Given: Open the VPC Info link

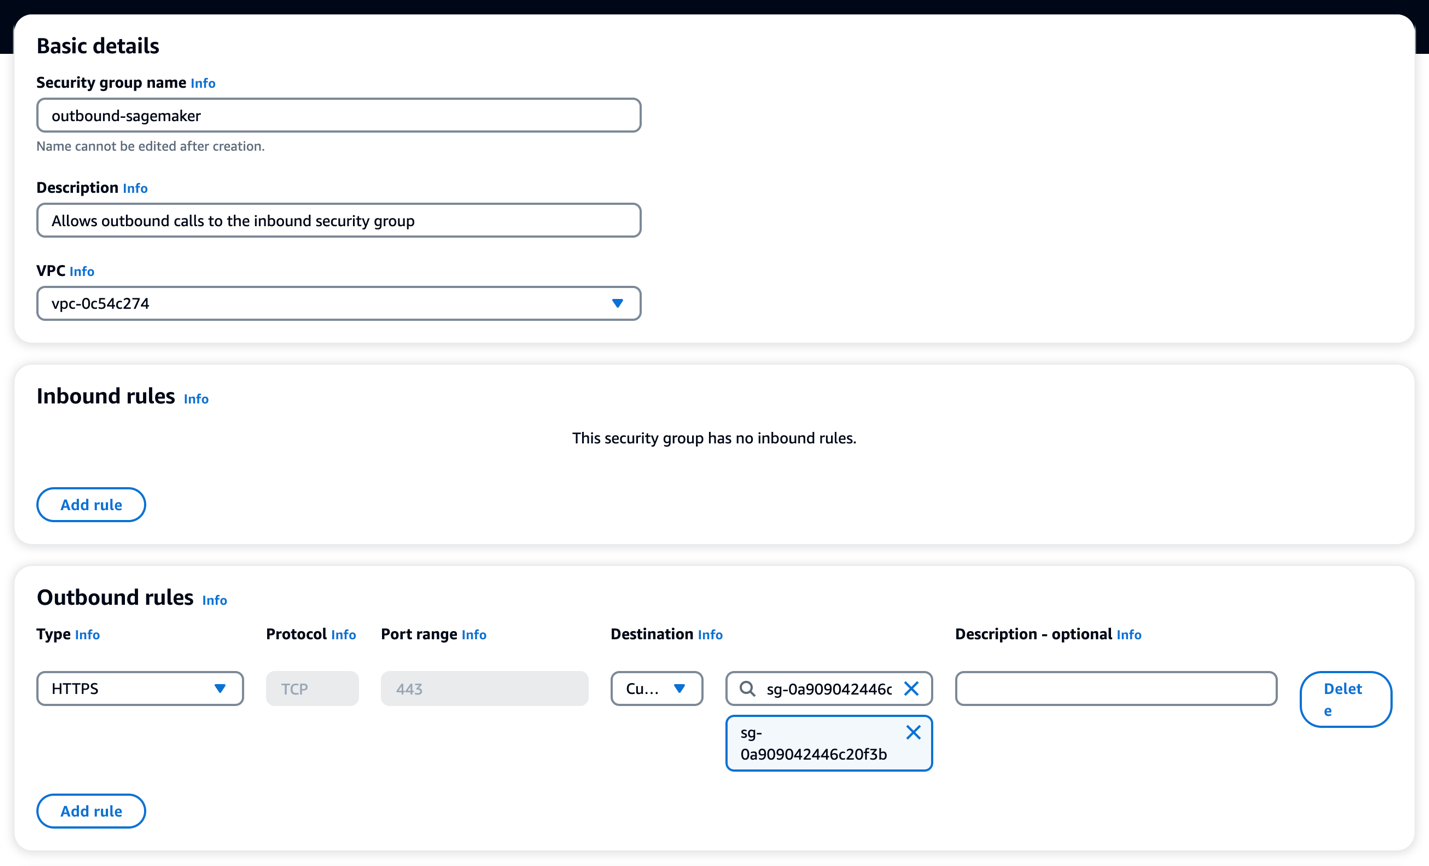Looking at the screenshot, I should tap(81, 271).
